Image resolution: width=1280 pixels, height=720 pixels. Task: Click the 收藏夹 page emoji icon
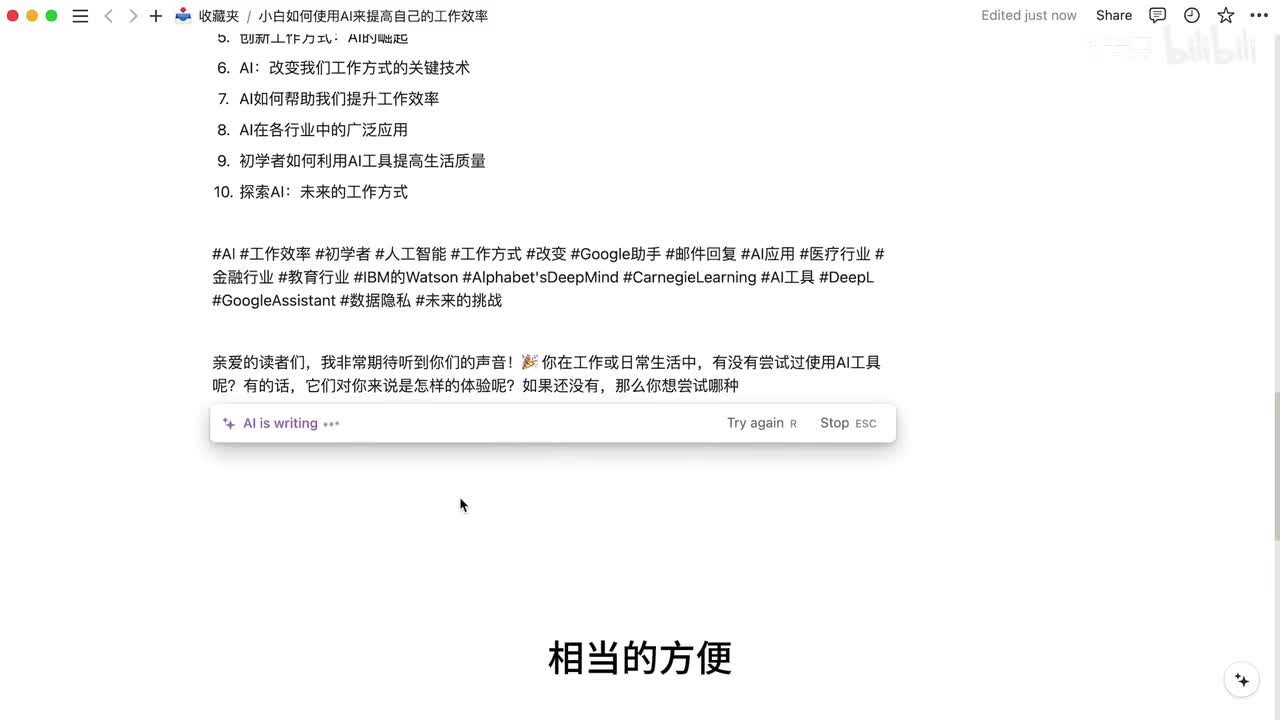[x=183, y=16]
